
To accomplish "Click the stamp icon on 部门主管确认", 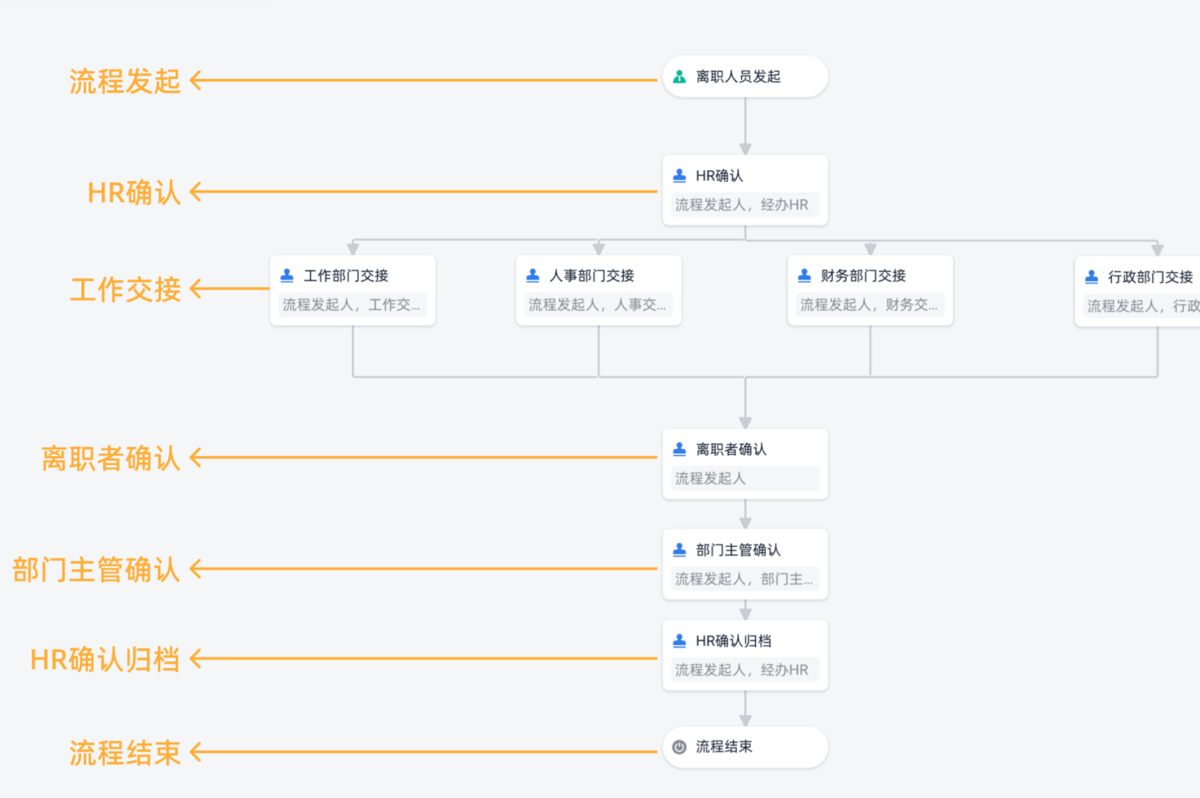I will pos(680,550).
